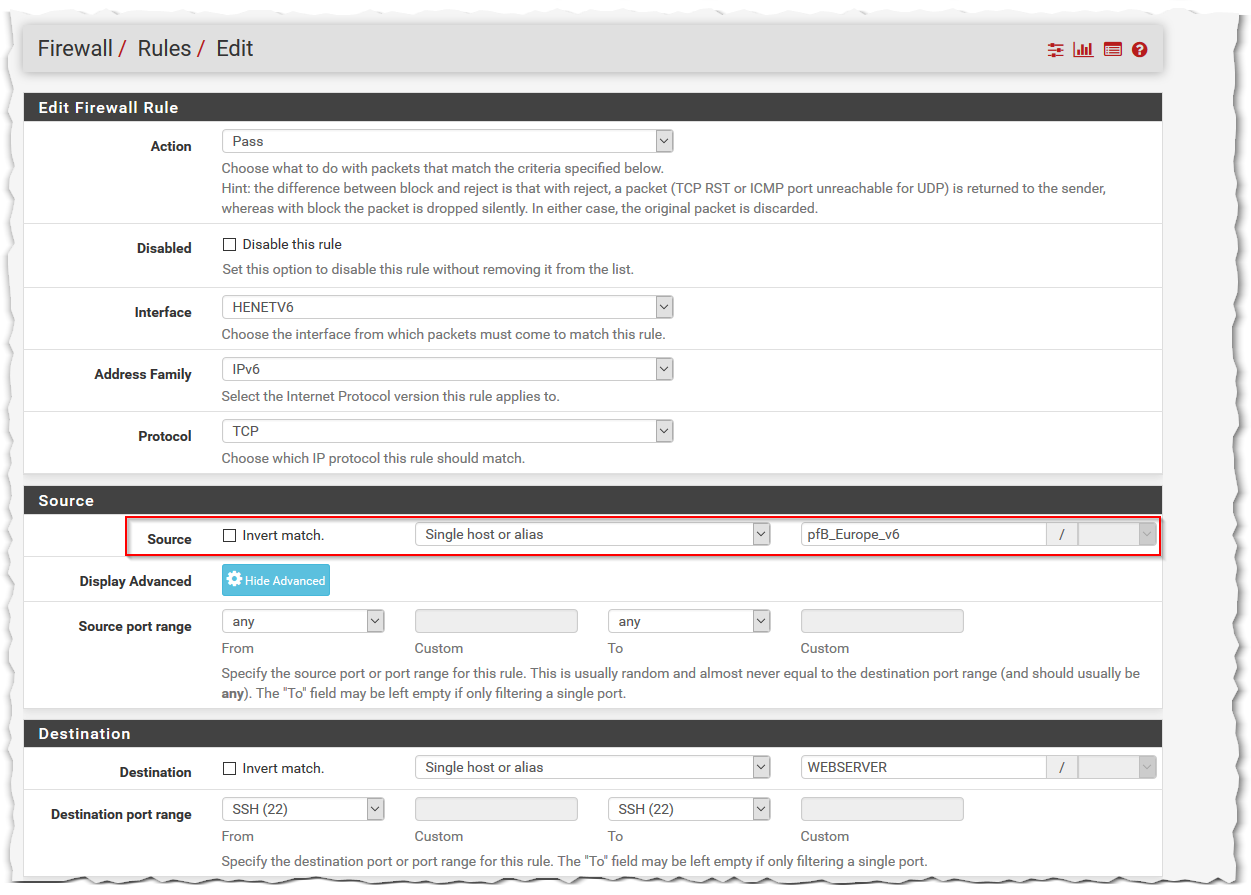Viewport: 1251px width, 895px height.
Task: Open the Interface dropdown showing HENETV6
Action: click(x=447, y=307)
